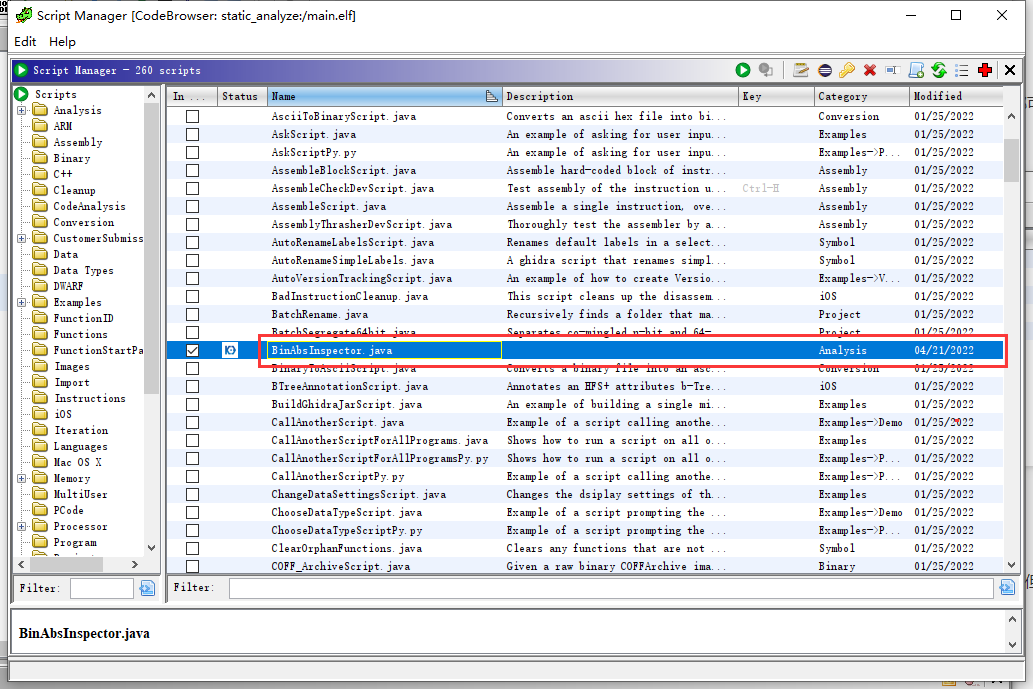The height and width of the screenshot is (689, 1033).
Task: Click the category tree scroll down arrow
Action: tap(152, 548)
